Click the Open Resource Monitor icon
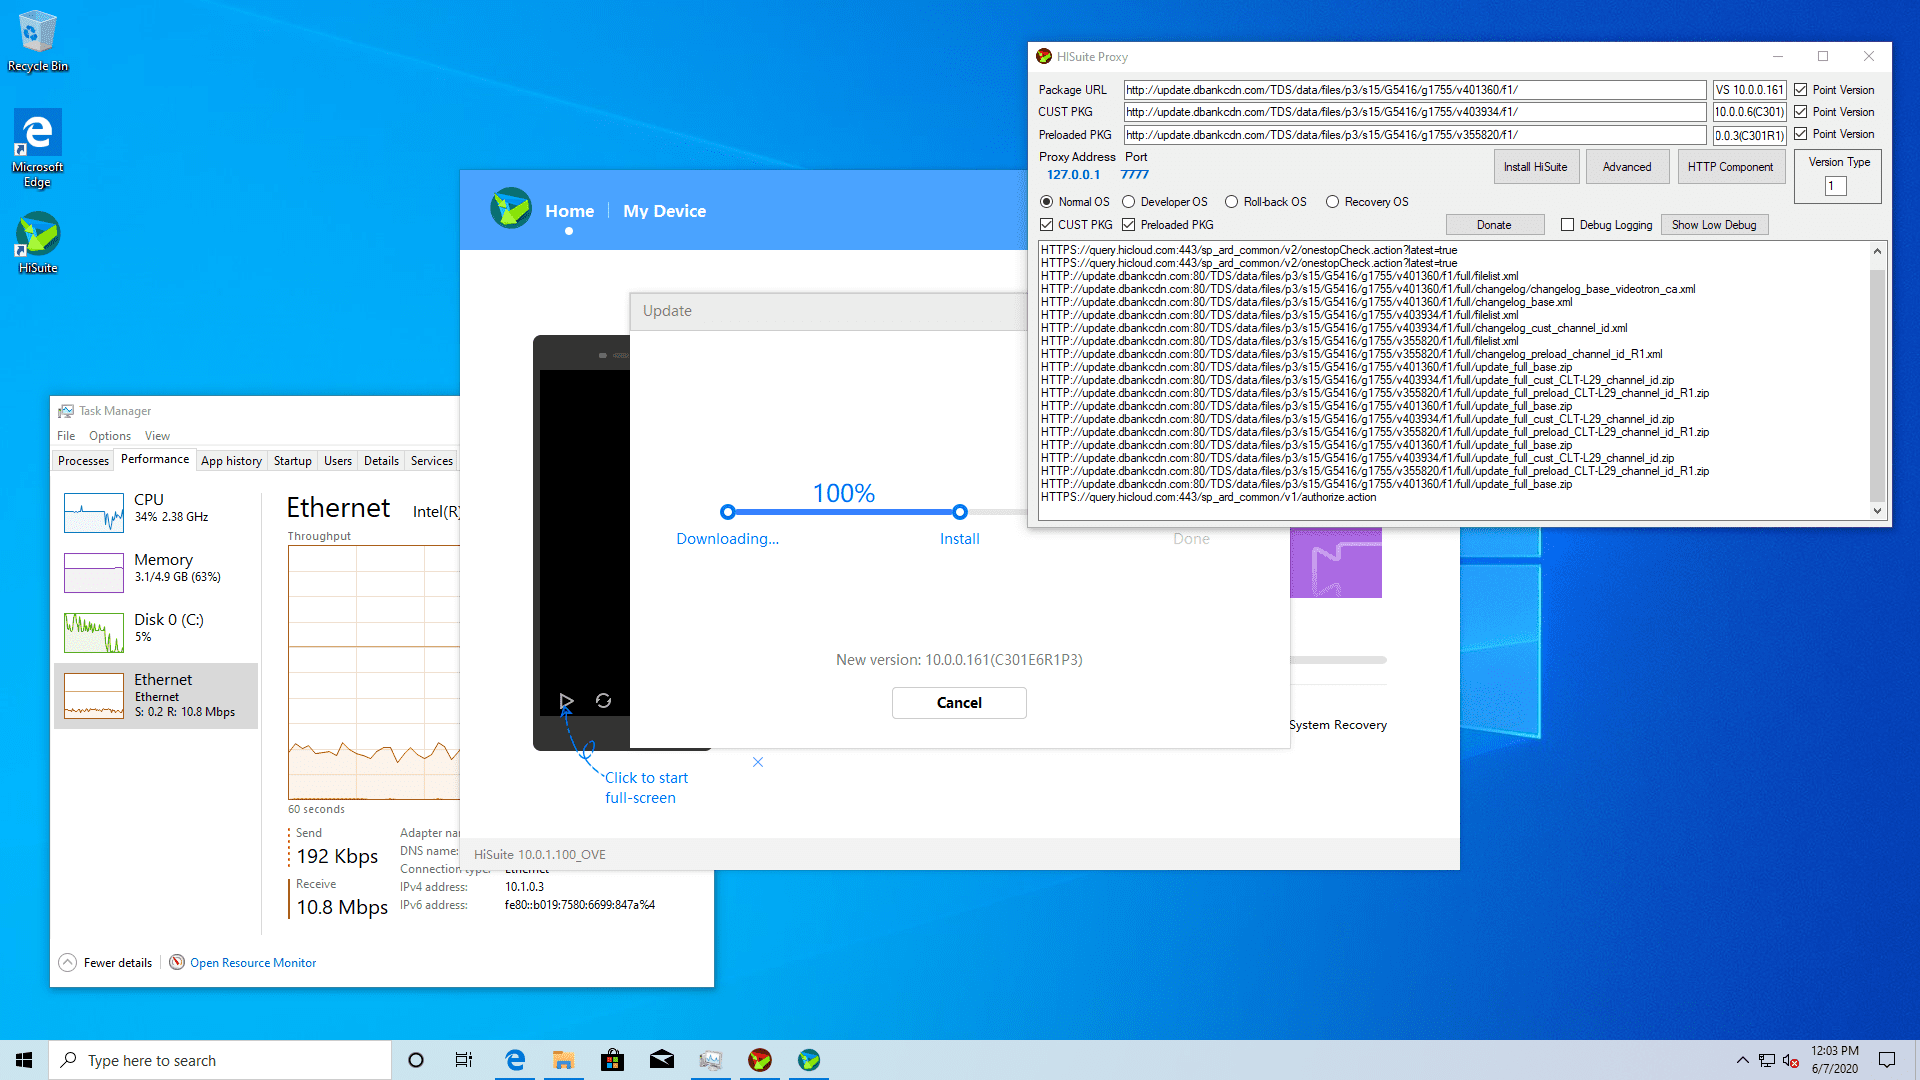Image resolution: width=1920 pixels, height=1080 pixels. tap(177, 962)
